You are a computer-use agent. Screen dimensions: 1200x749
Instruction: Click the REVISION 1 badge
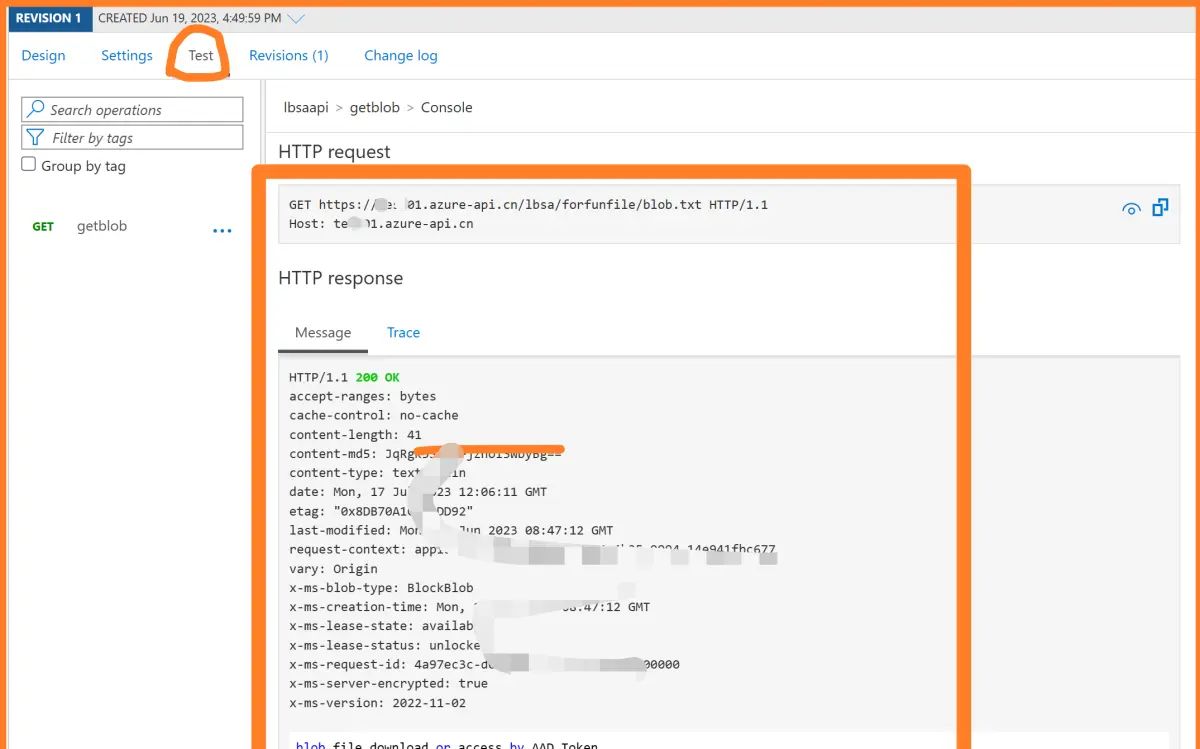tap(48, 18)
